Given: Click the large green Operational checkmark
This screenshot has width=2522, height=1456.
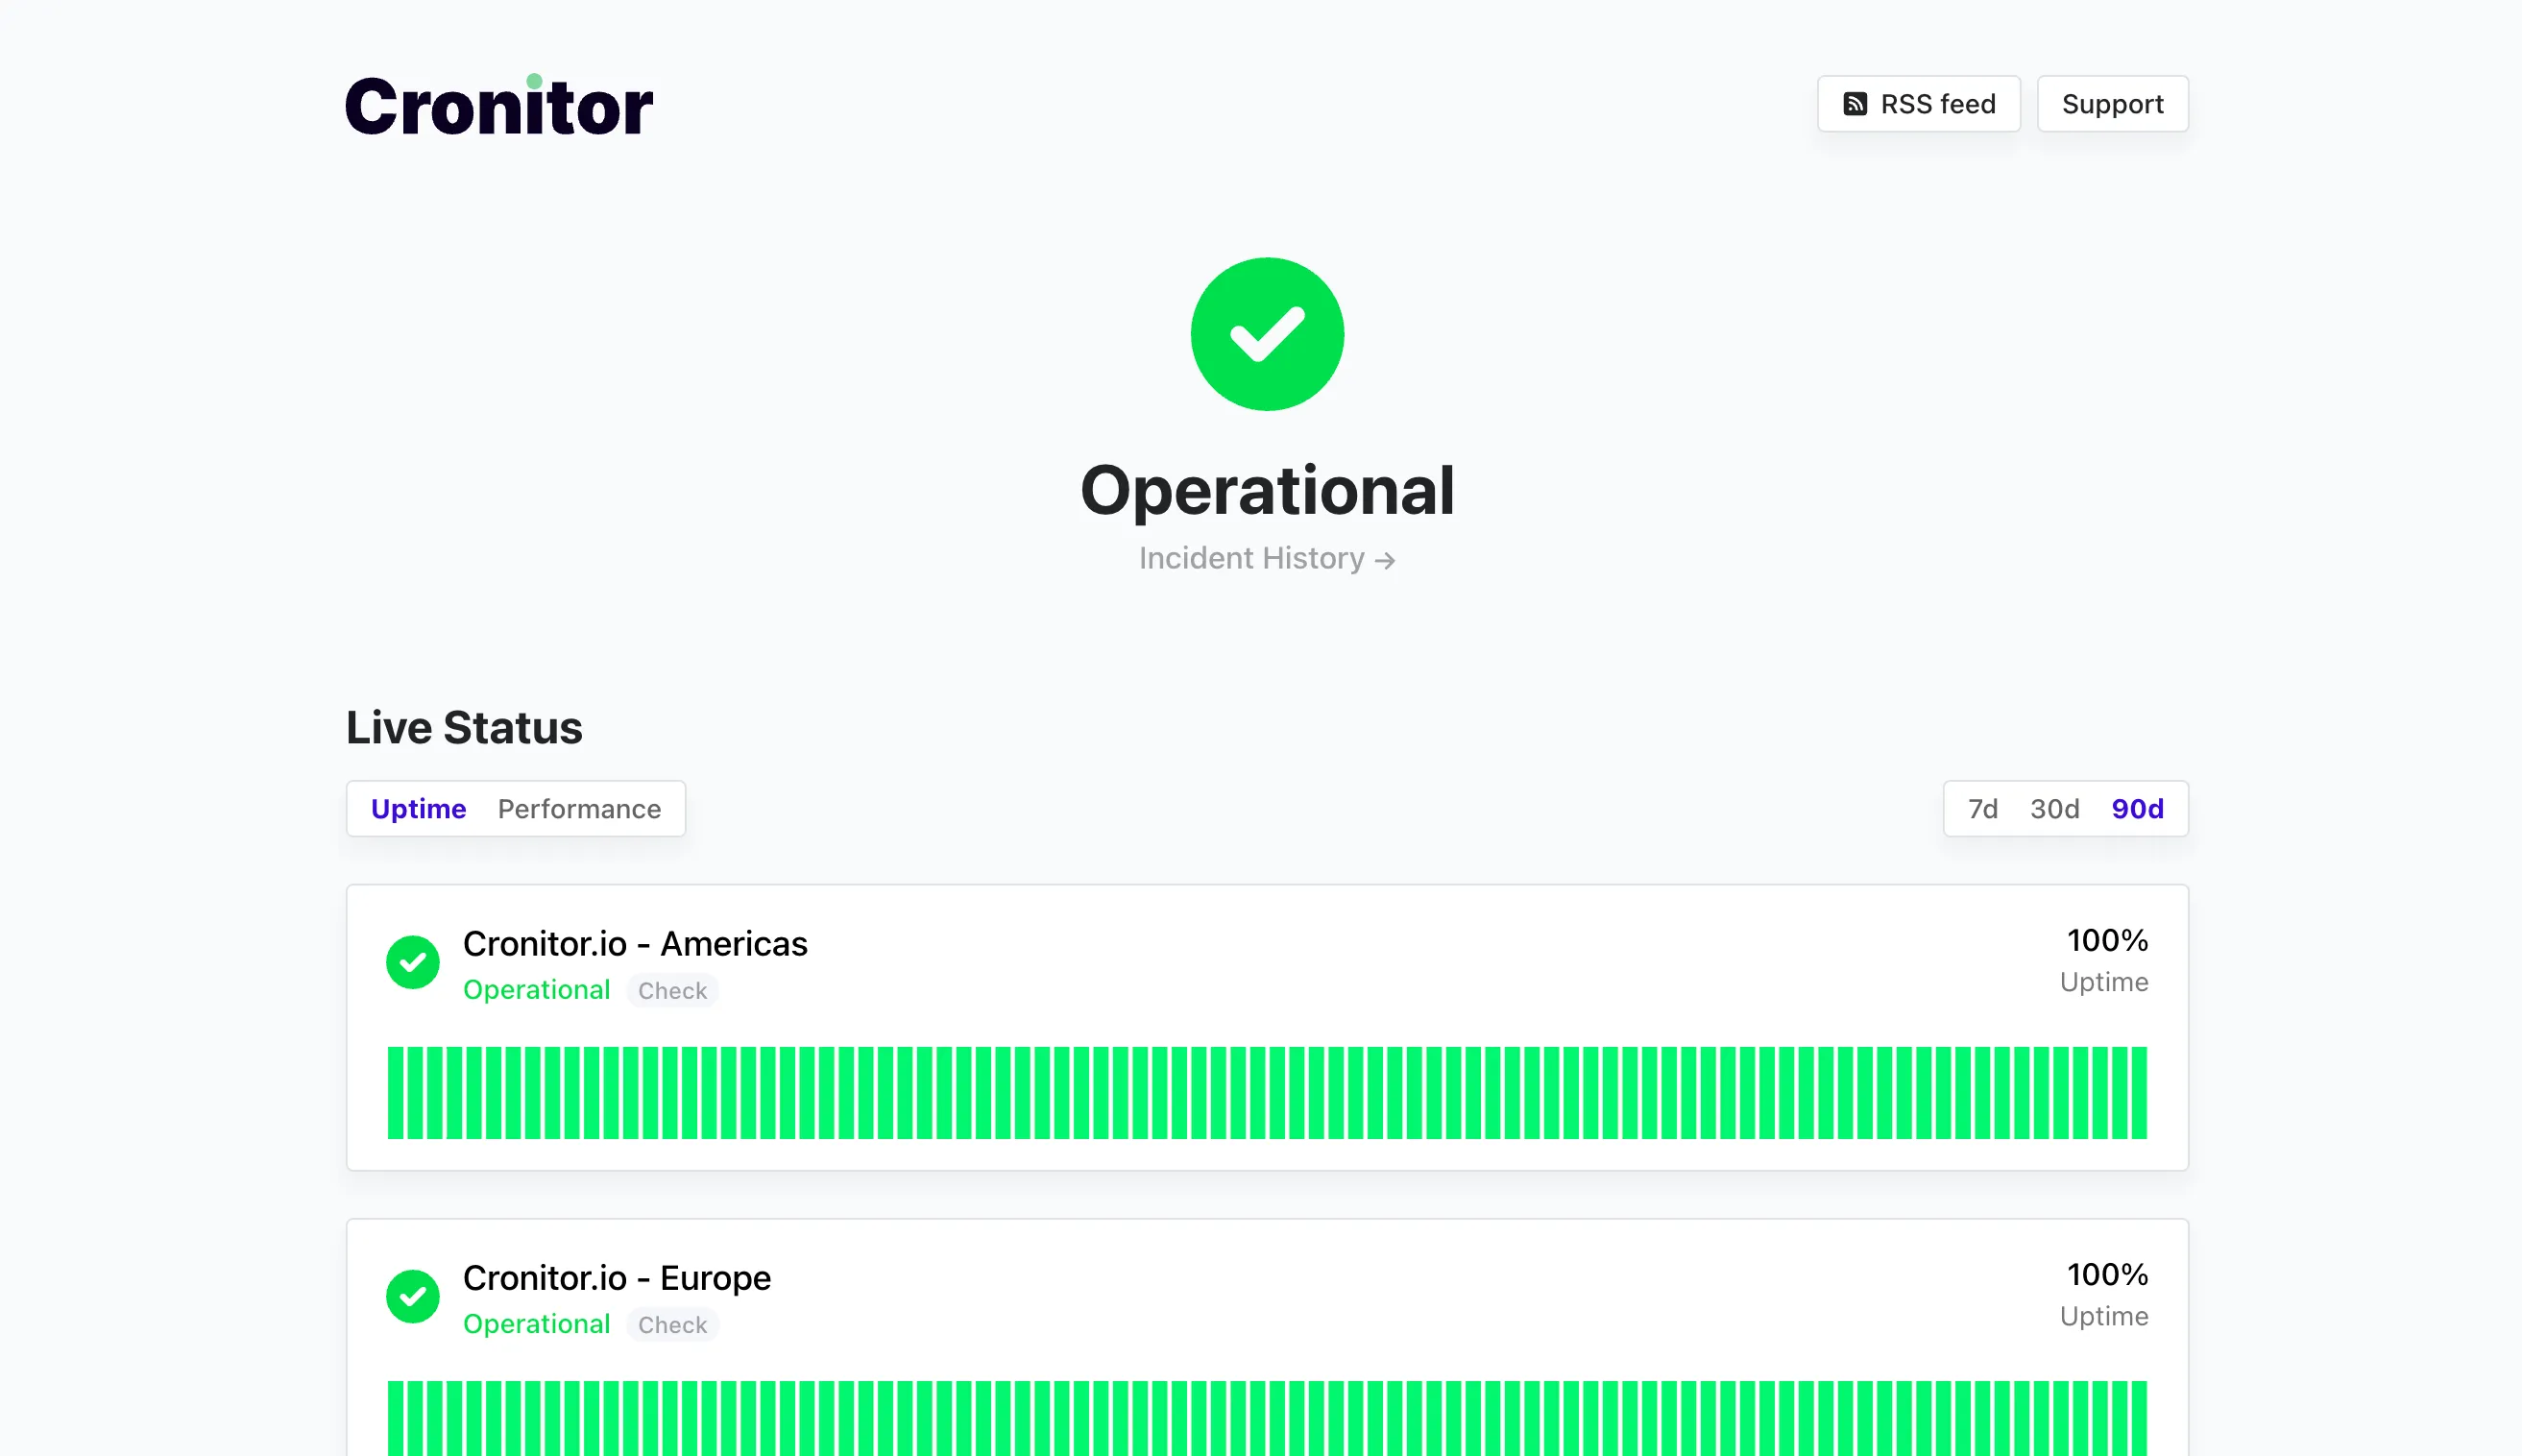Looking at the screenshot, I should 1267,334.
